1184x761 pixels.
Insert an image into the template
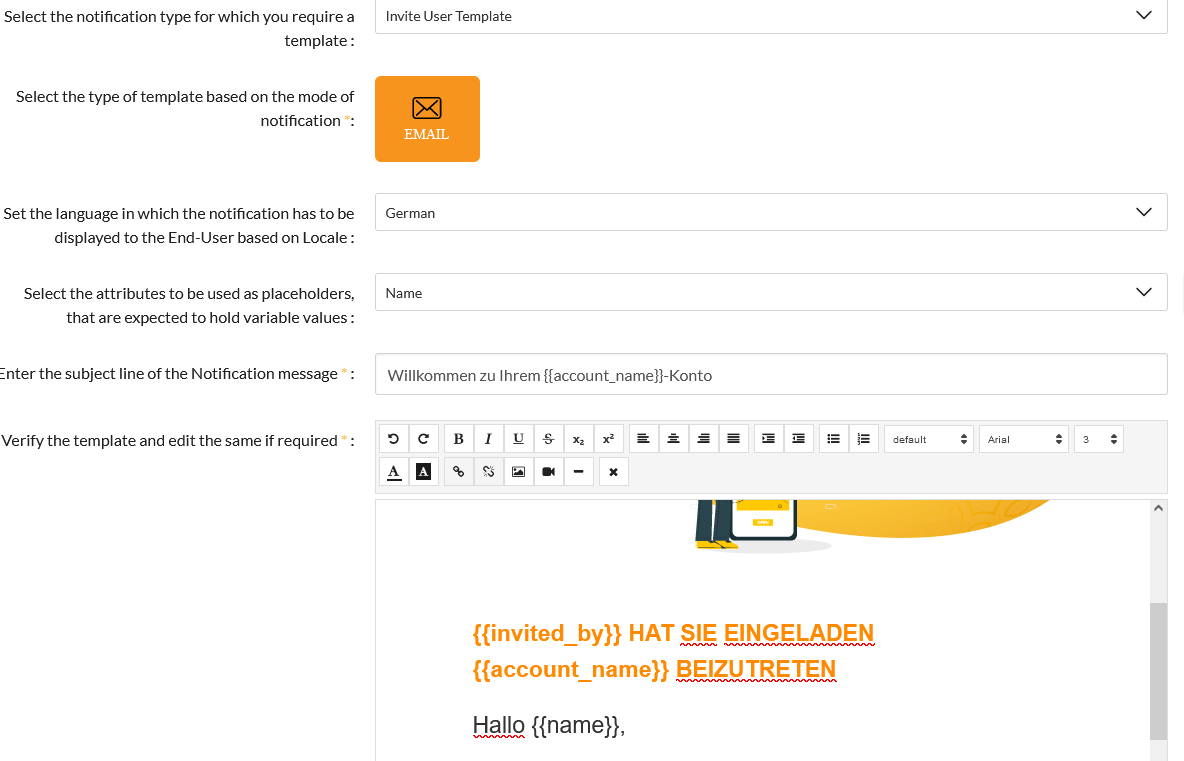point(518,471)
